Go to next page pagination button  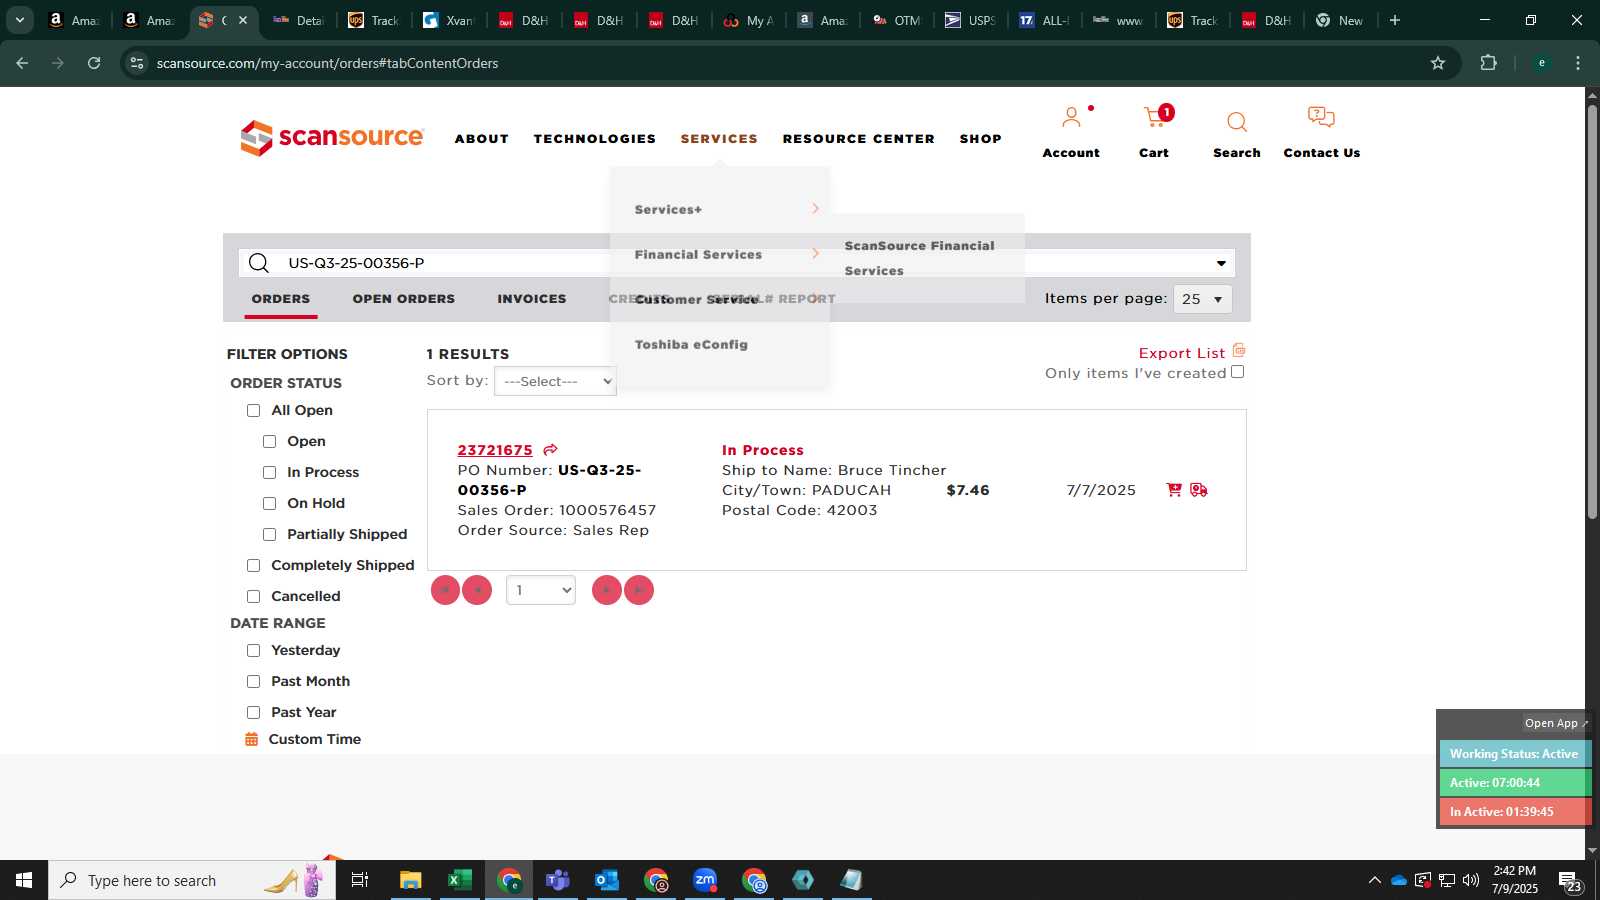[607, 590]
